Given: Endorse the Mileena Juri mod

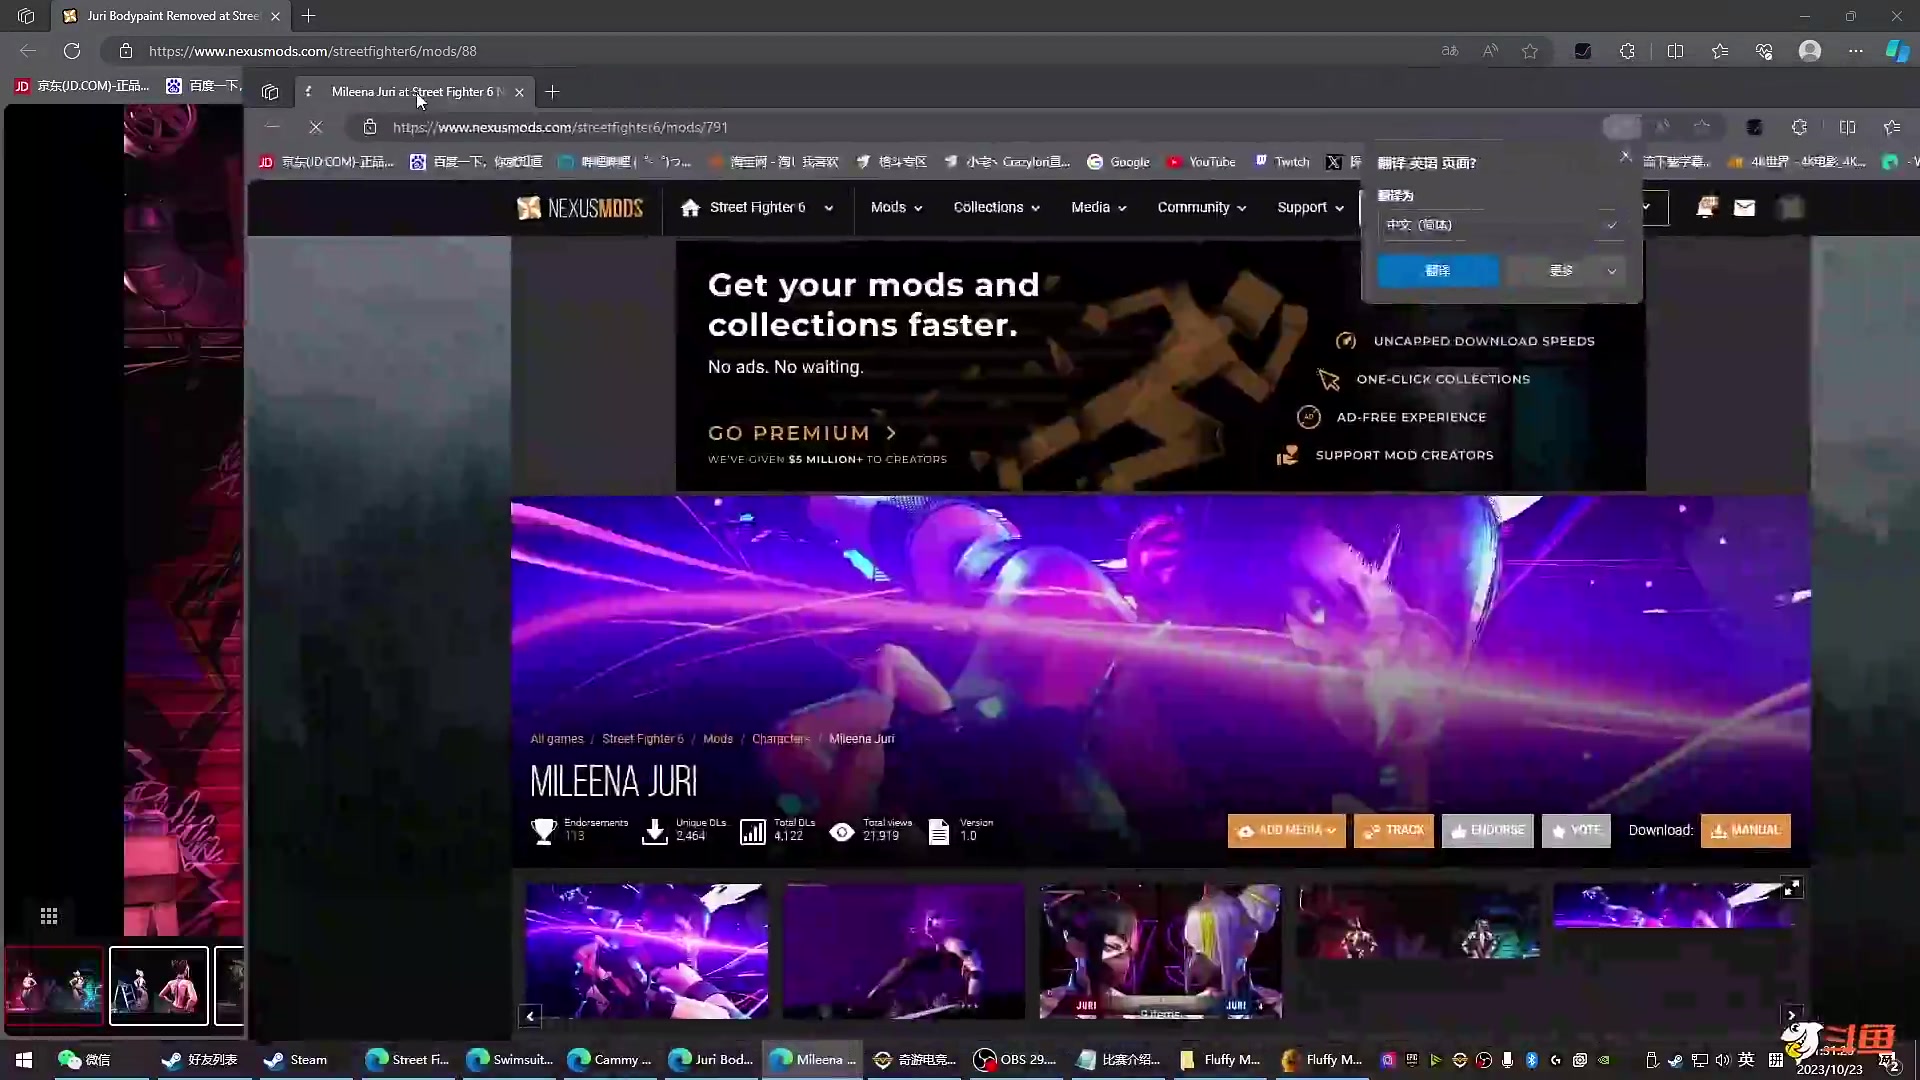Looking at the screenshot, I should [x=1487, y=830].
